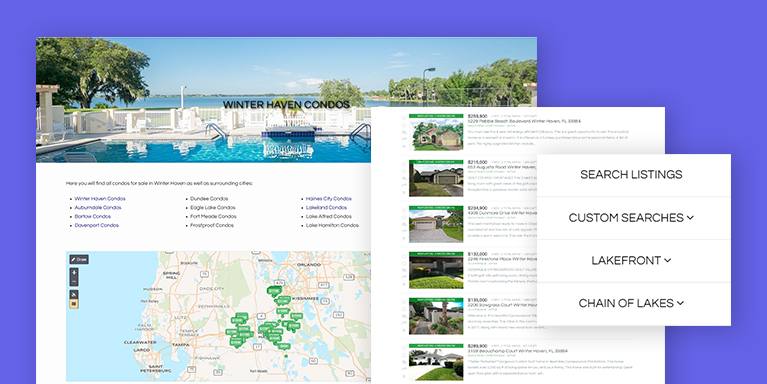The height and width of the screenshot is (384, 767).
Task: Favorite the $259,900 Pebble Beach listing with star
Action: [x=404, y=118]
